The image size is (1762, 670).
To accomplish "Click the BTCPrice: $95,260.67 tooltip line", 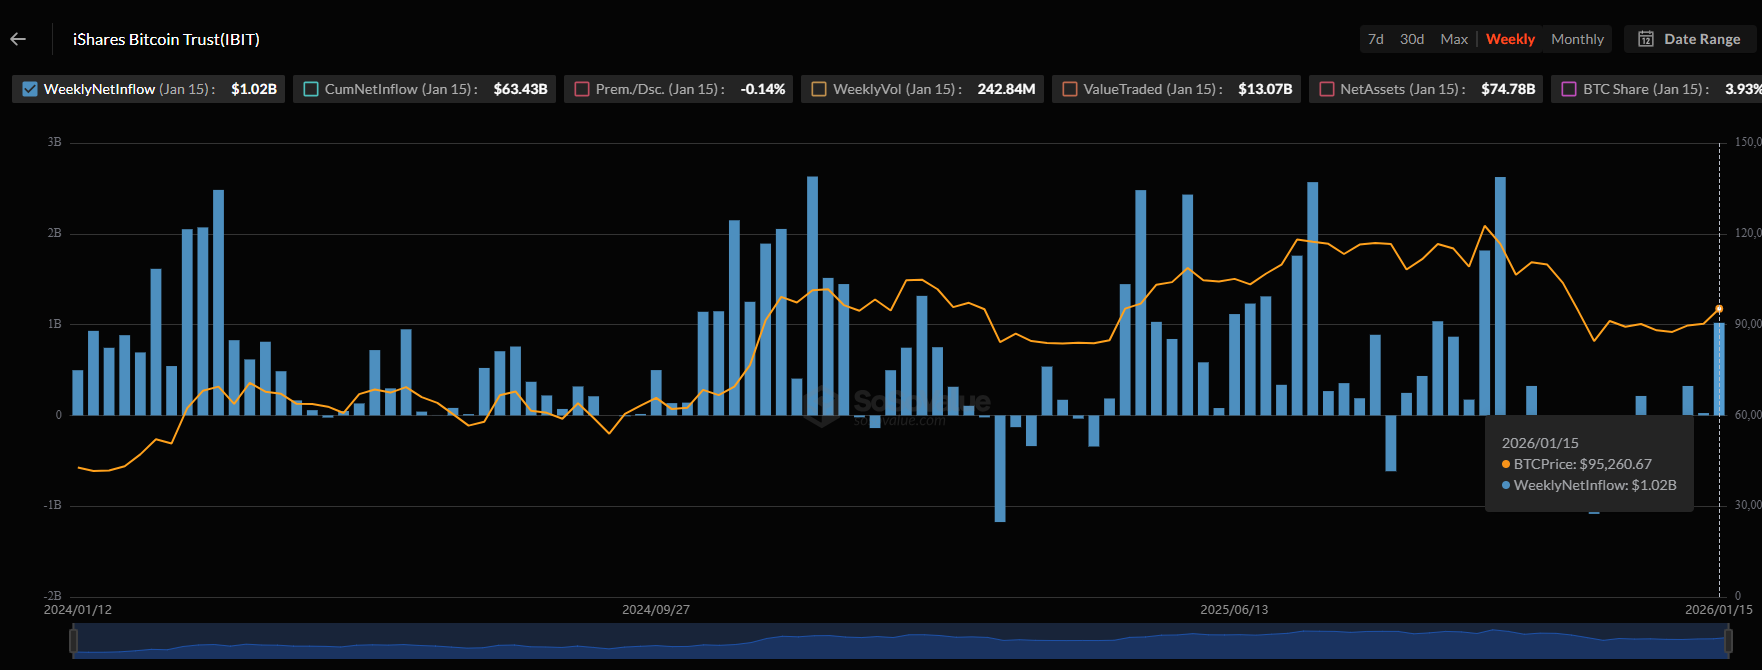I will click(x=1577, y=464).
